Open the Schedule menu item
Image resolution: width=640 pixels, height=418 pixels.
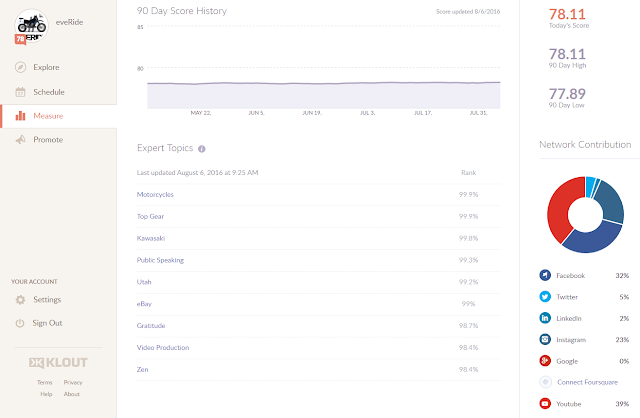point(49,92)
